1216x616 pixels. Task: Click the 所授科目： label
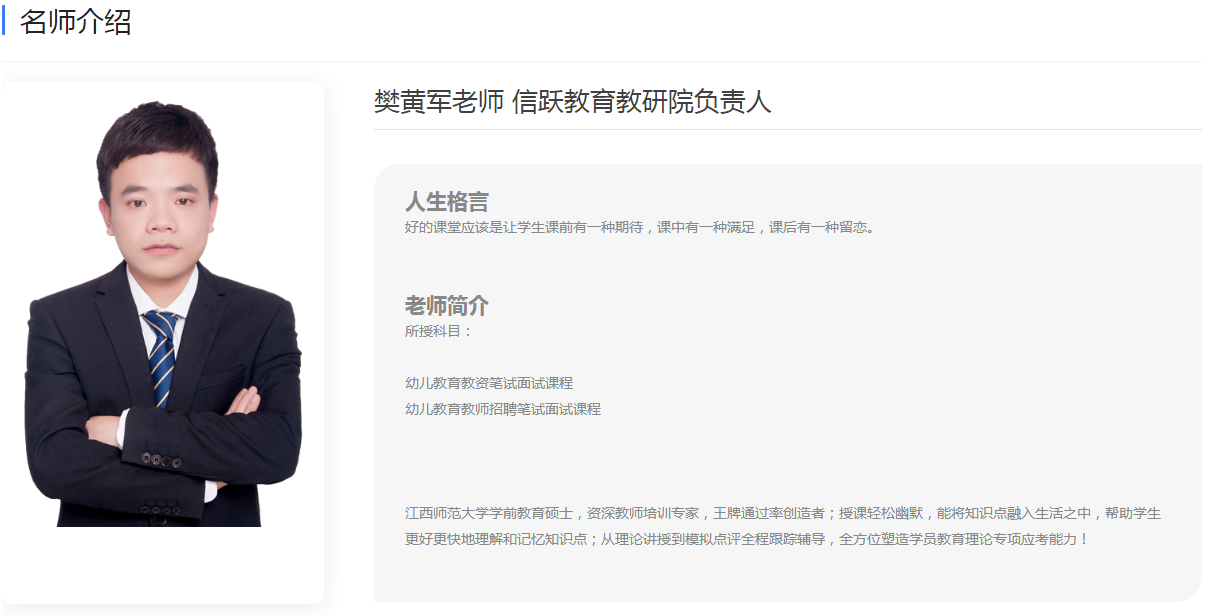439,331
